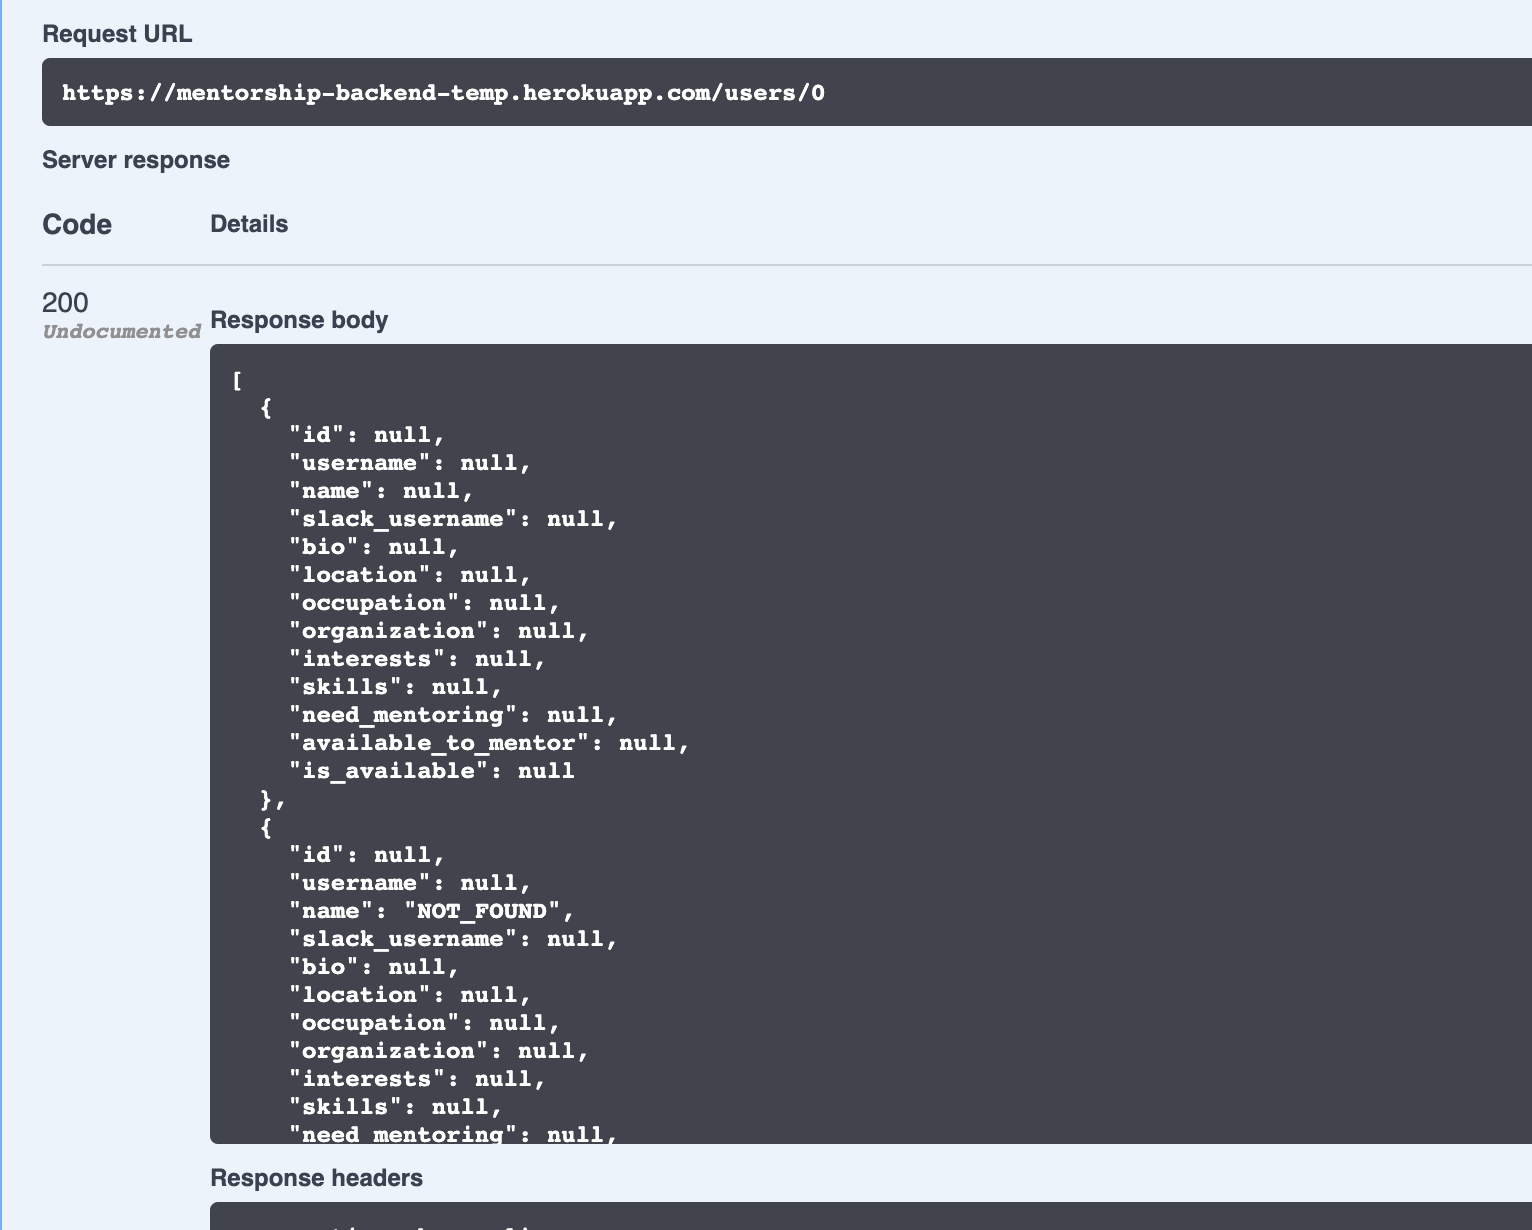Select the "name": null line
The image size is (1532, 1230).
click(x=381, y=491)
